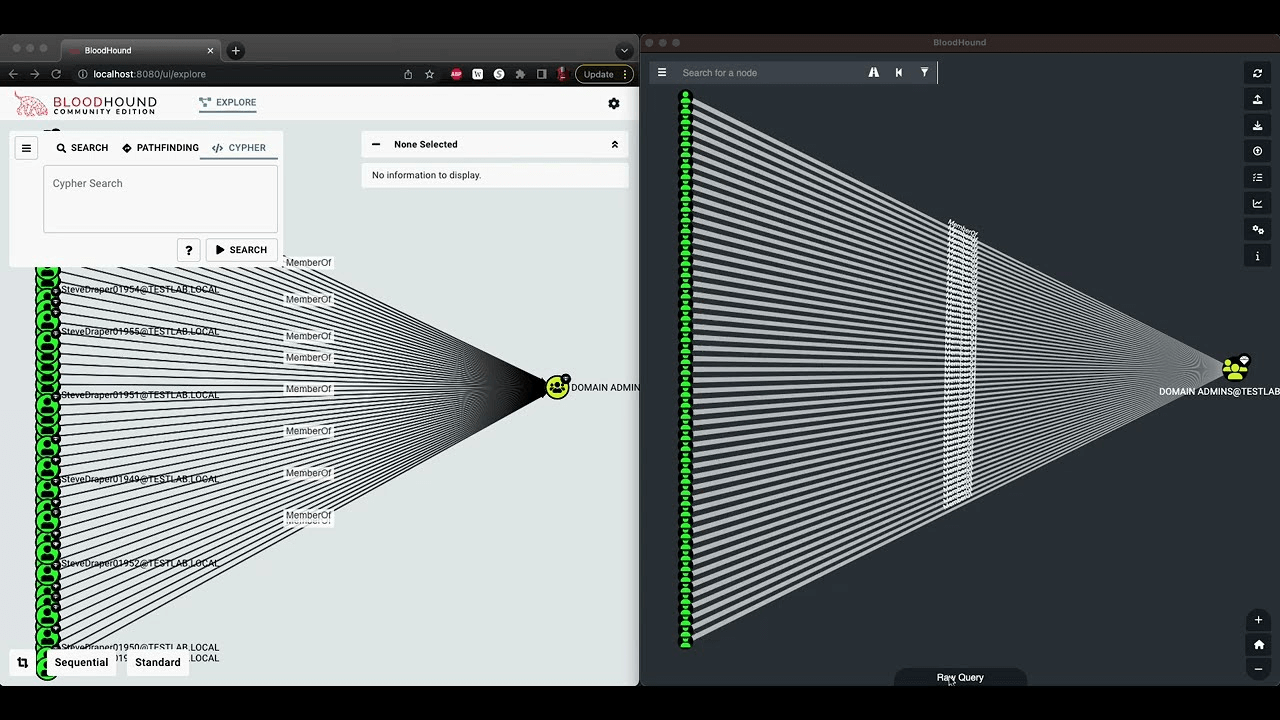1280x720 pixels.
Task: Click the hamburger menu beside the search bar
Action: (x=662, y=72)
